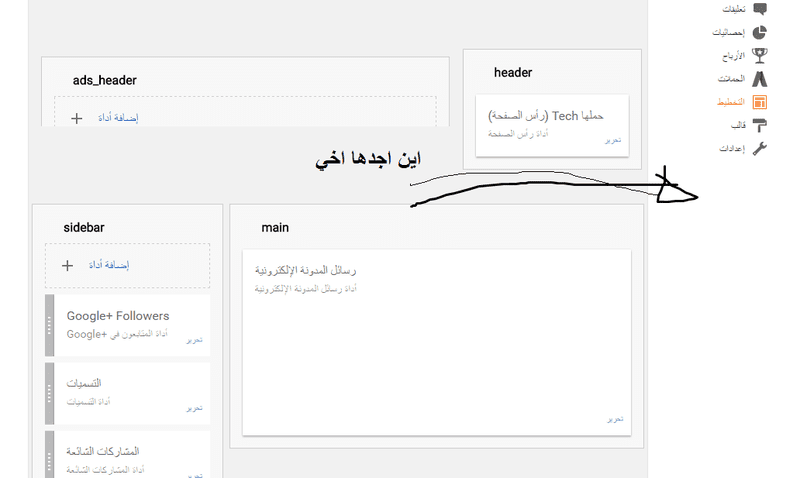Select the layout (التخطيط) orange icon
Screen dimensions: 800x478
point(760,102)
